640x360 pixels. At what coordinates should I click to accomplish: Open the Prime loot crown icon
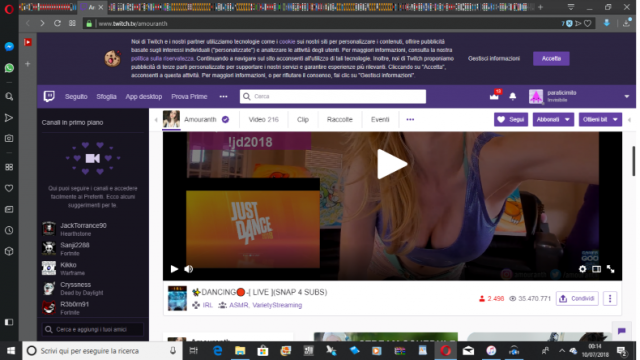[494, 96]
